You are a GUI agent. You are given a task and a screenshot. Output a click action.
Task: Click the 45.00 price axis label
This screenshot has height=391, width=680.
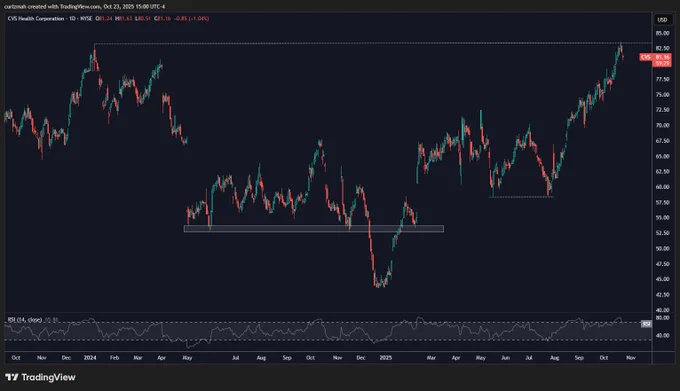[x=662, y=279]
